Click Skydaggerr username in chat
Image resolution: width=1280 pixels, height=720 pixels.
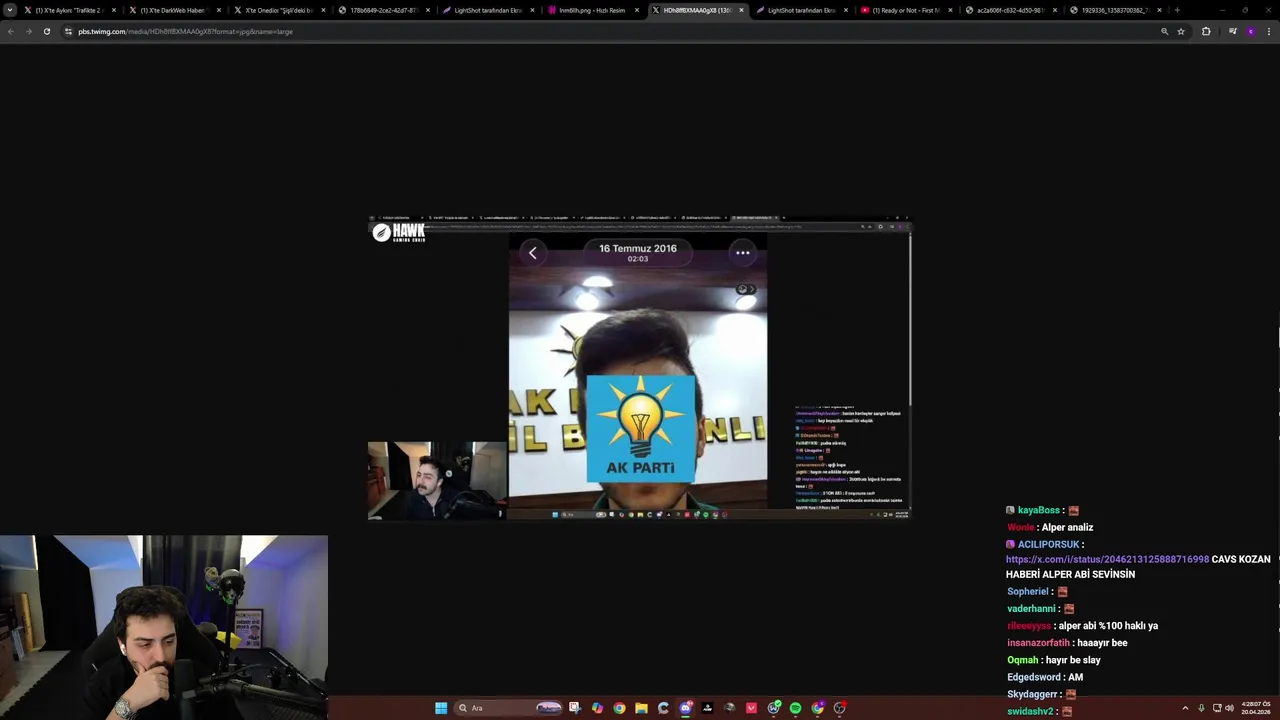point(1034,694)
